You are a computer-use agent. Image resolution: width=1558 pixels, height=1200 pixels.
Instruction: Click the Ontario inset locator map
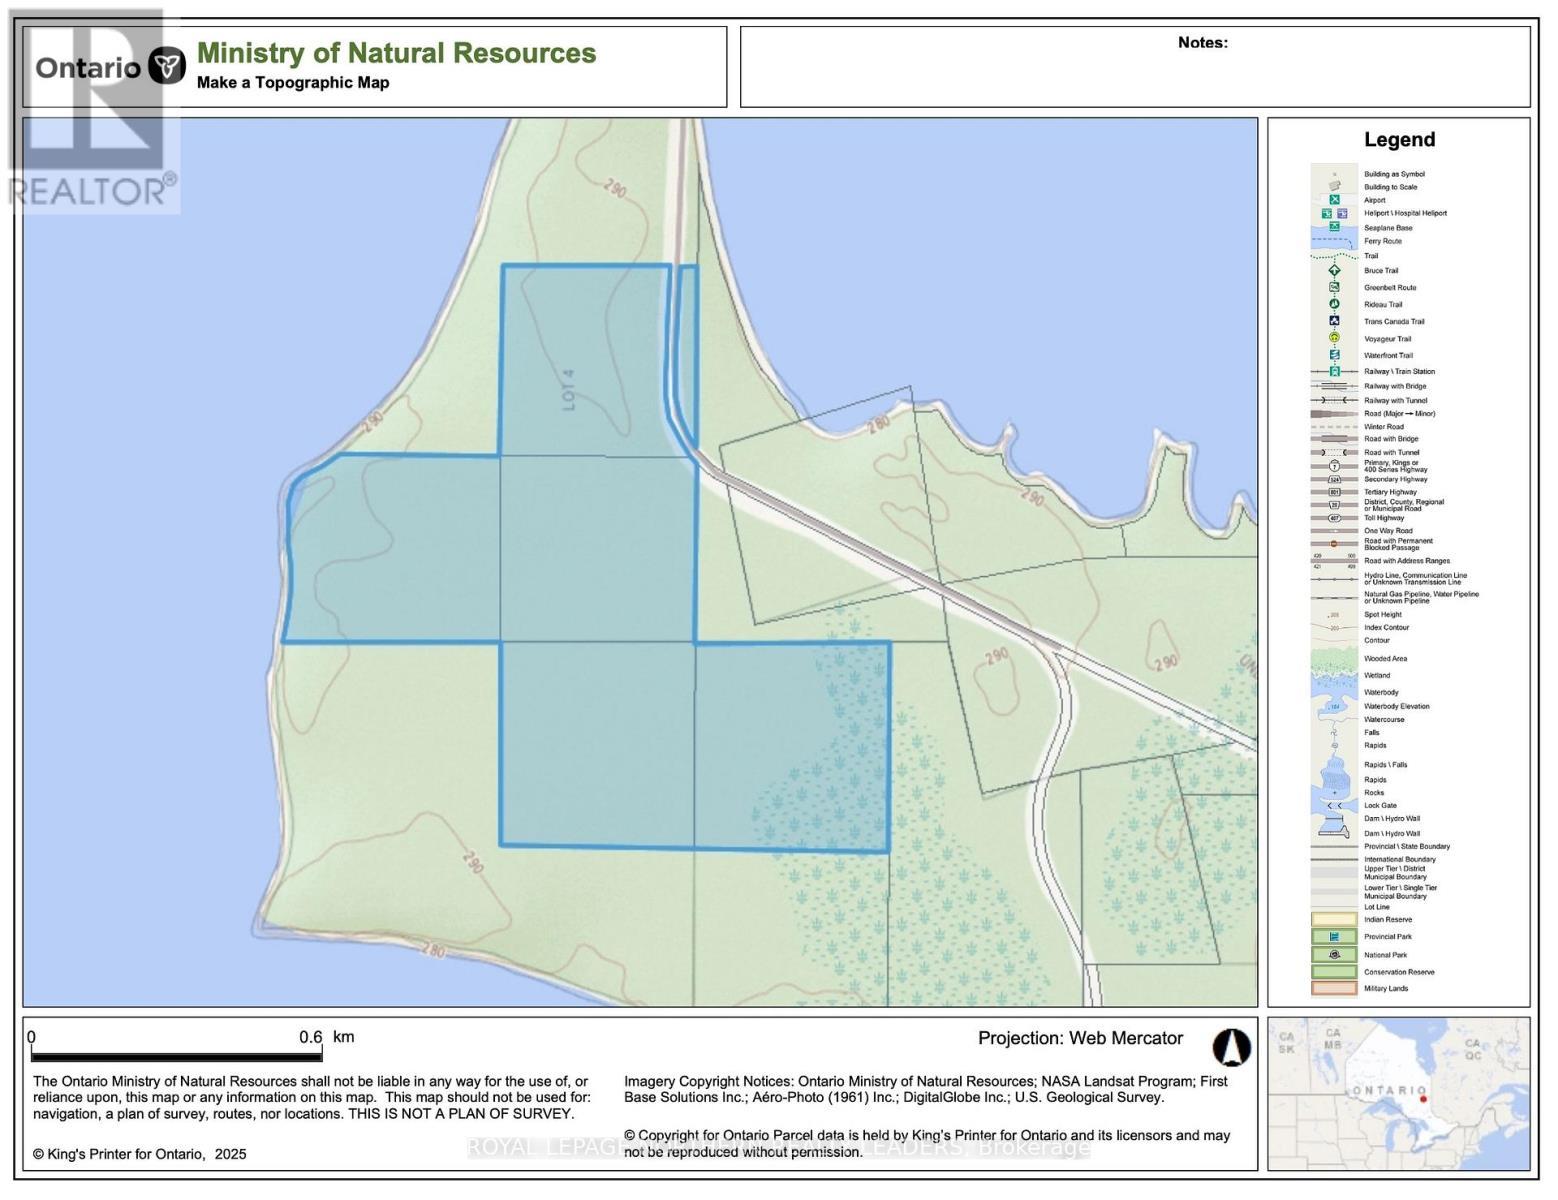(x=1398, y=1093)
